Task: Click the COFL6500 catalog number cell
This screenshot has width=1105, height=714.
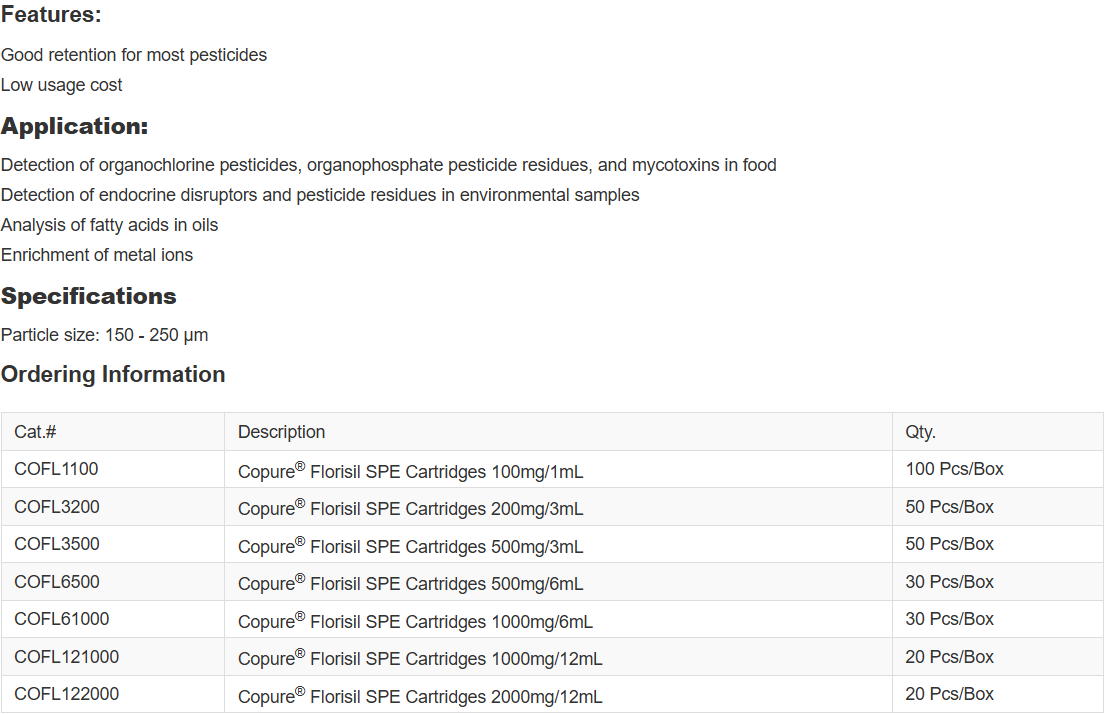Action: [x=57, y=582]
